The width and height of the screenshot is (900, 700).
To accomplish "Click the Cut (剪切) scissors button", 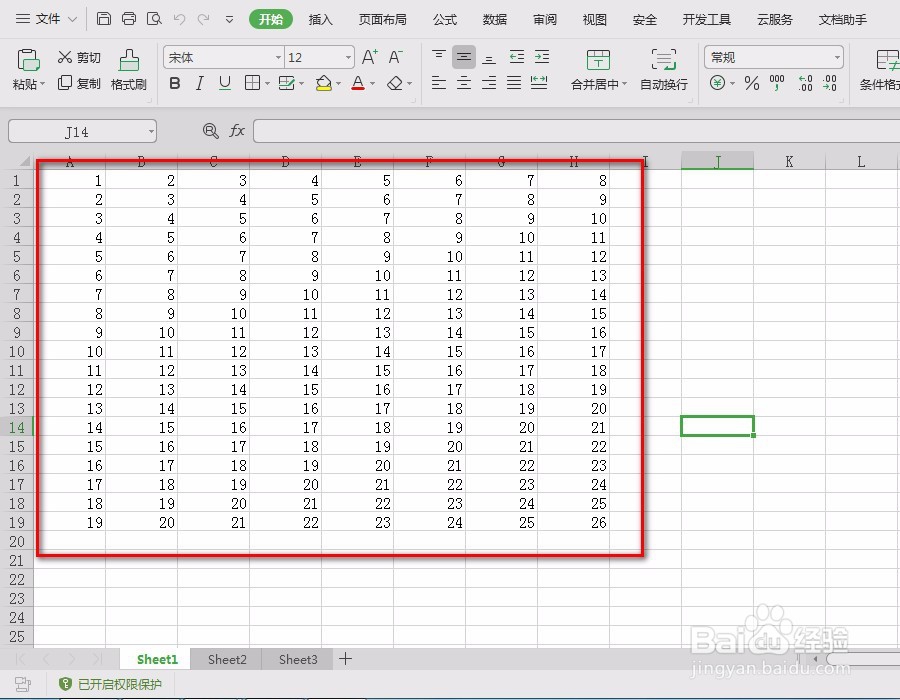I will [x=79, y=57].
